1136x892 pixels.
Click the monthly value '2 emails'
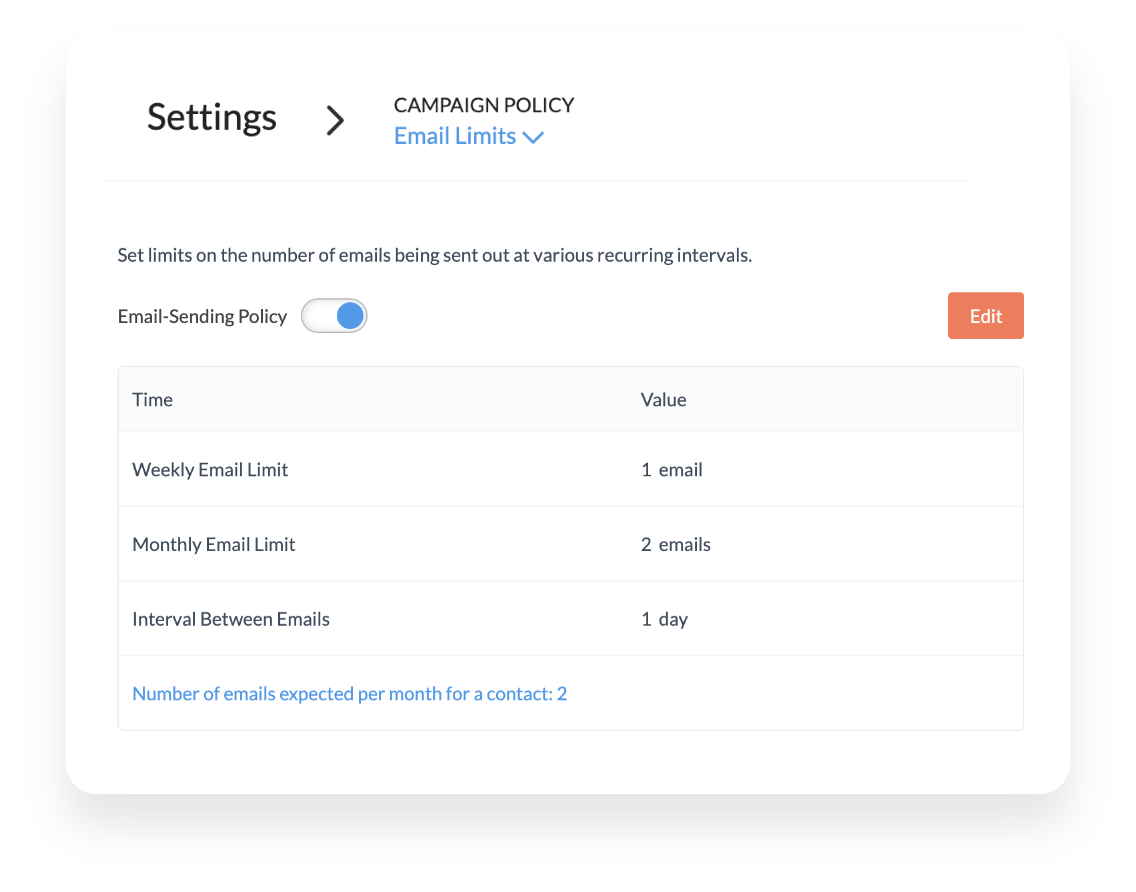coord(676,545)
